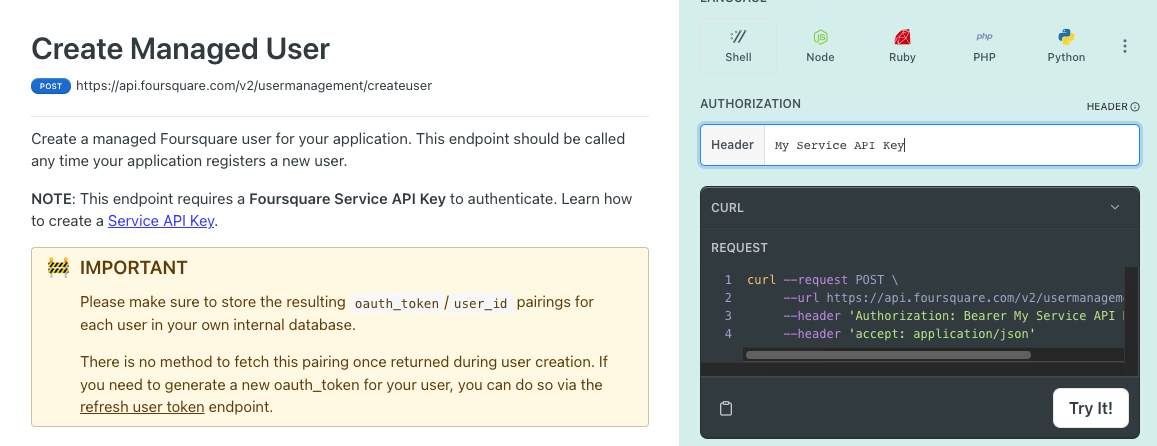Click the Try It! button

point(1091,408)
